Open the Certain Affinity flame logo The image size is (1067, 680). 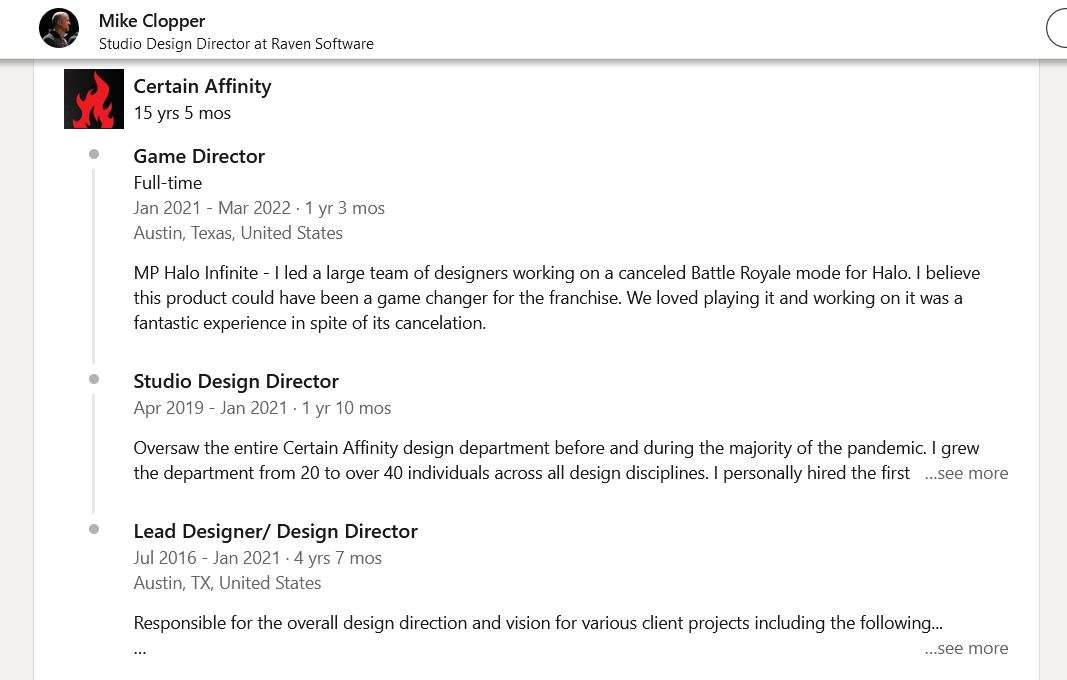coord(94,99)
